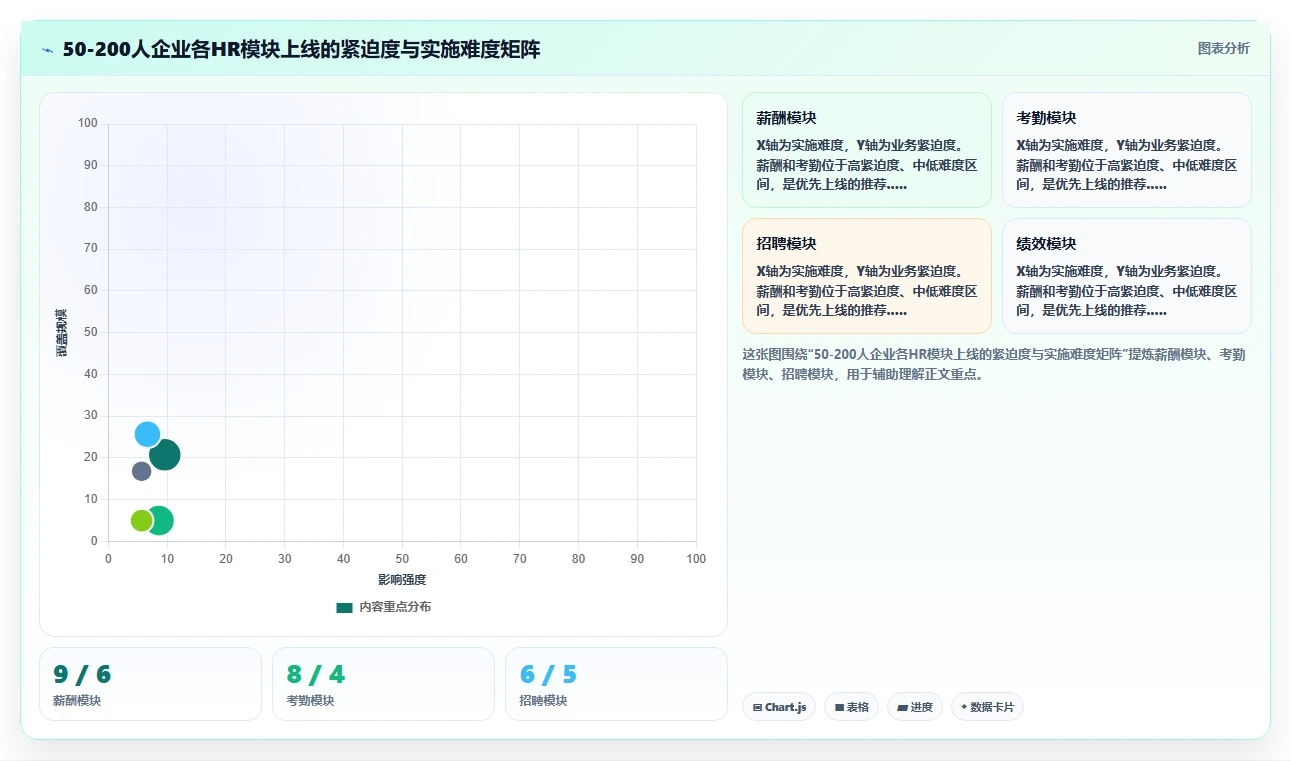Open the 薪酬模块 info card
The width and height of the screenshot is (1291, 761).
[866, 150]
